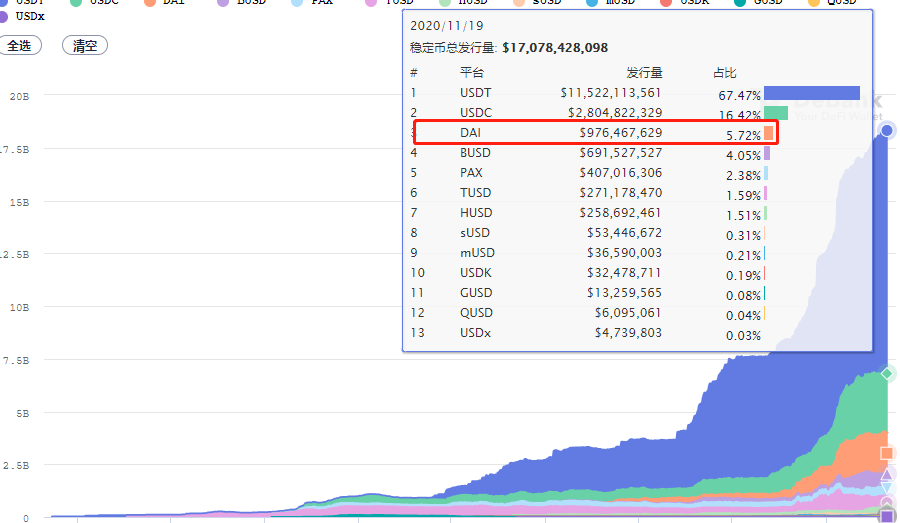Click the purple USDx square data marker
This screenshot has height=523, width=900.
(x=887, y=516)
